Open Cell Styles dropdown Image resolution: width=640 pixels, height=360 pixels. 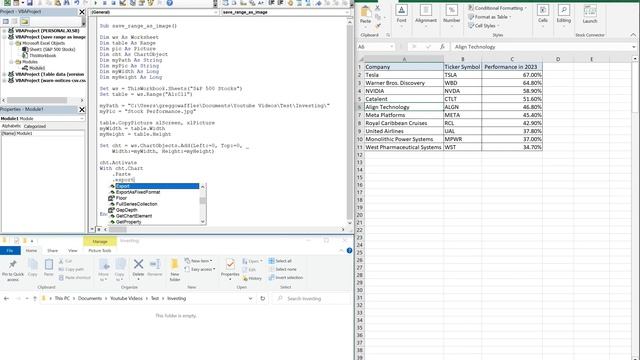pyautogui.click(x=484, y=26)
